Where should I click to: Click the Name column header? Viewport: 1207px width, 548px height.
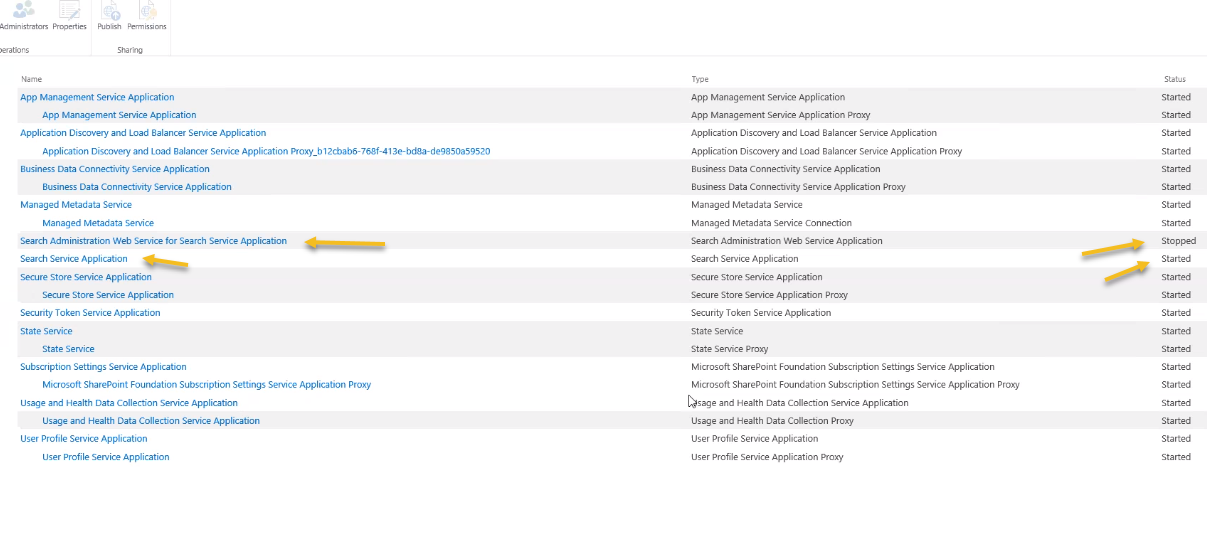click(x=32, y=79)
